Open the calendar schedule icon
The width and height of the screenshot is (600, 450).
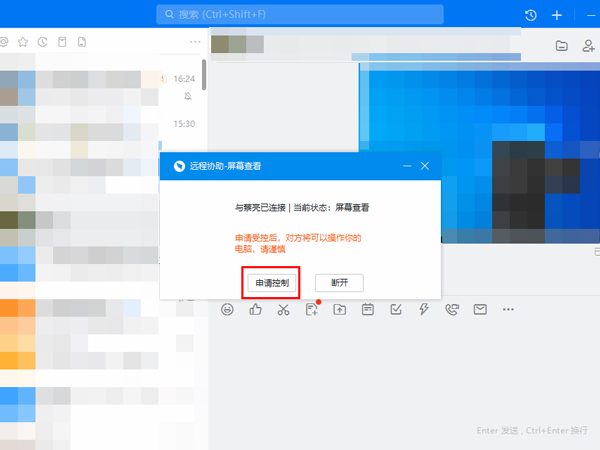tap(368, 310)
